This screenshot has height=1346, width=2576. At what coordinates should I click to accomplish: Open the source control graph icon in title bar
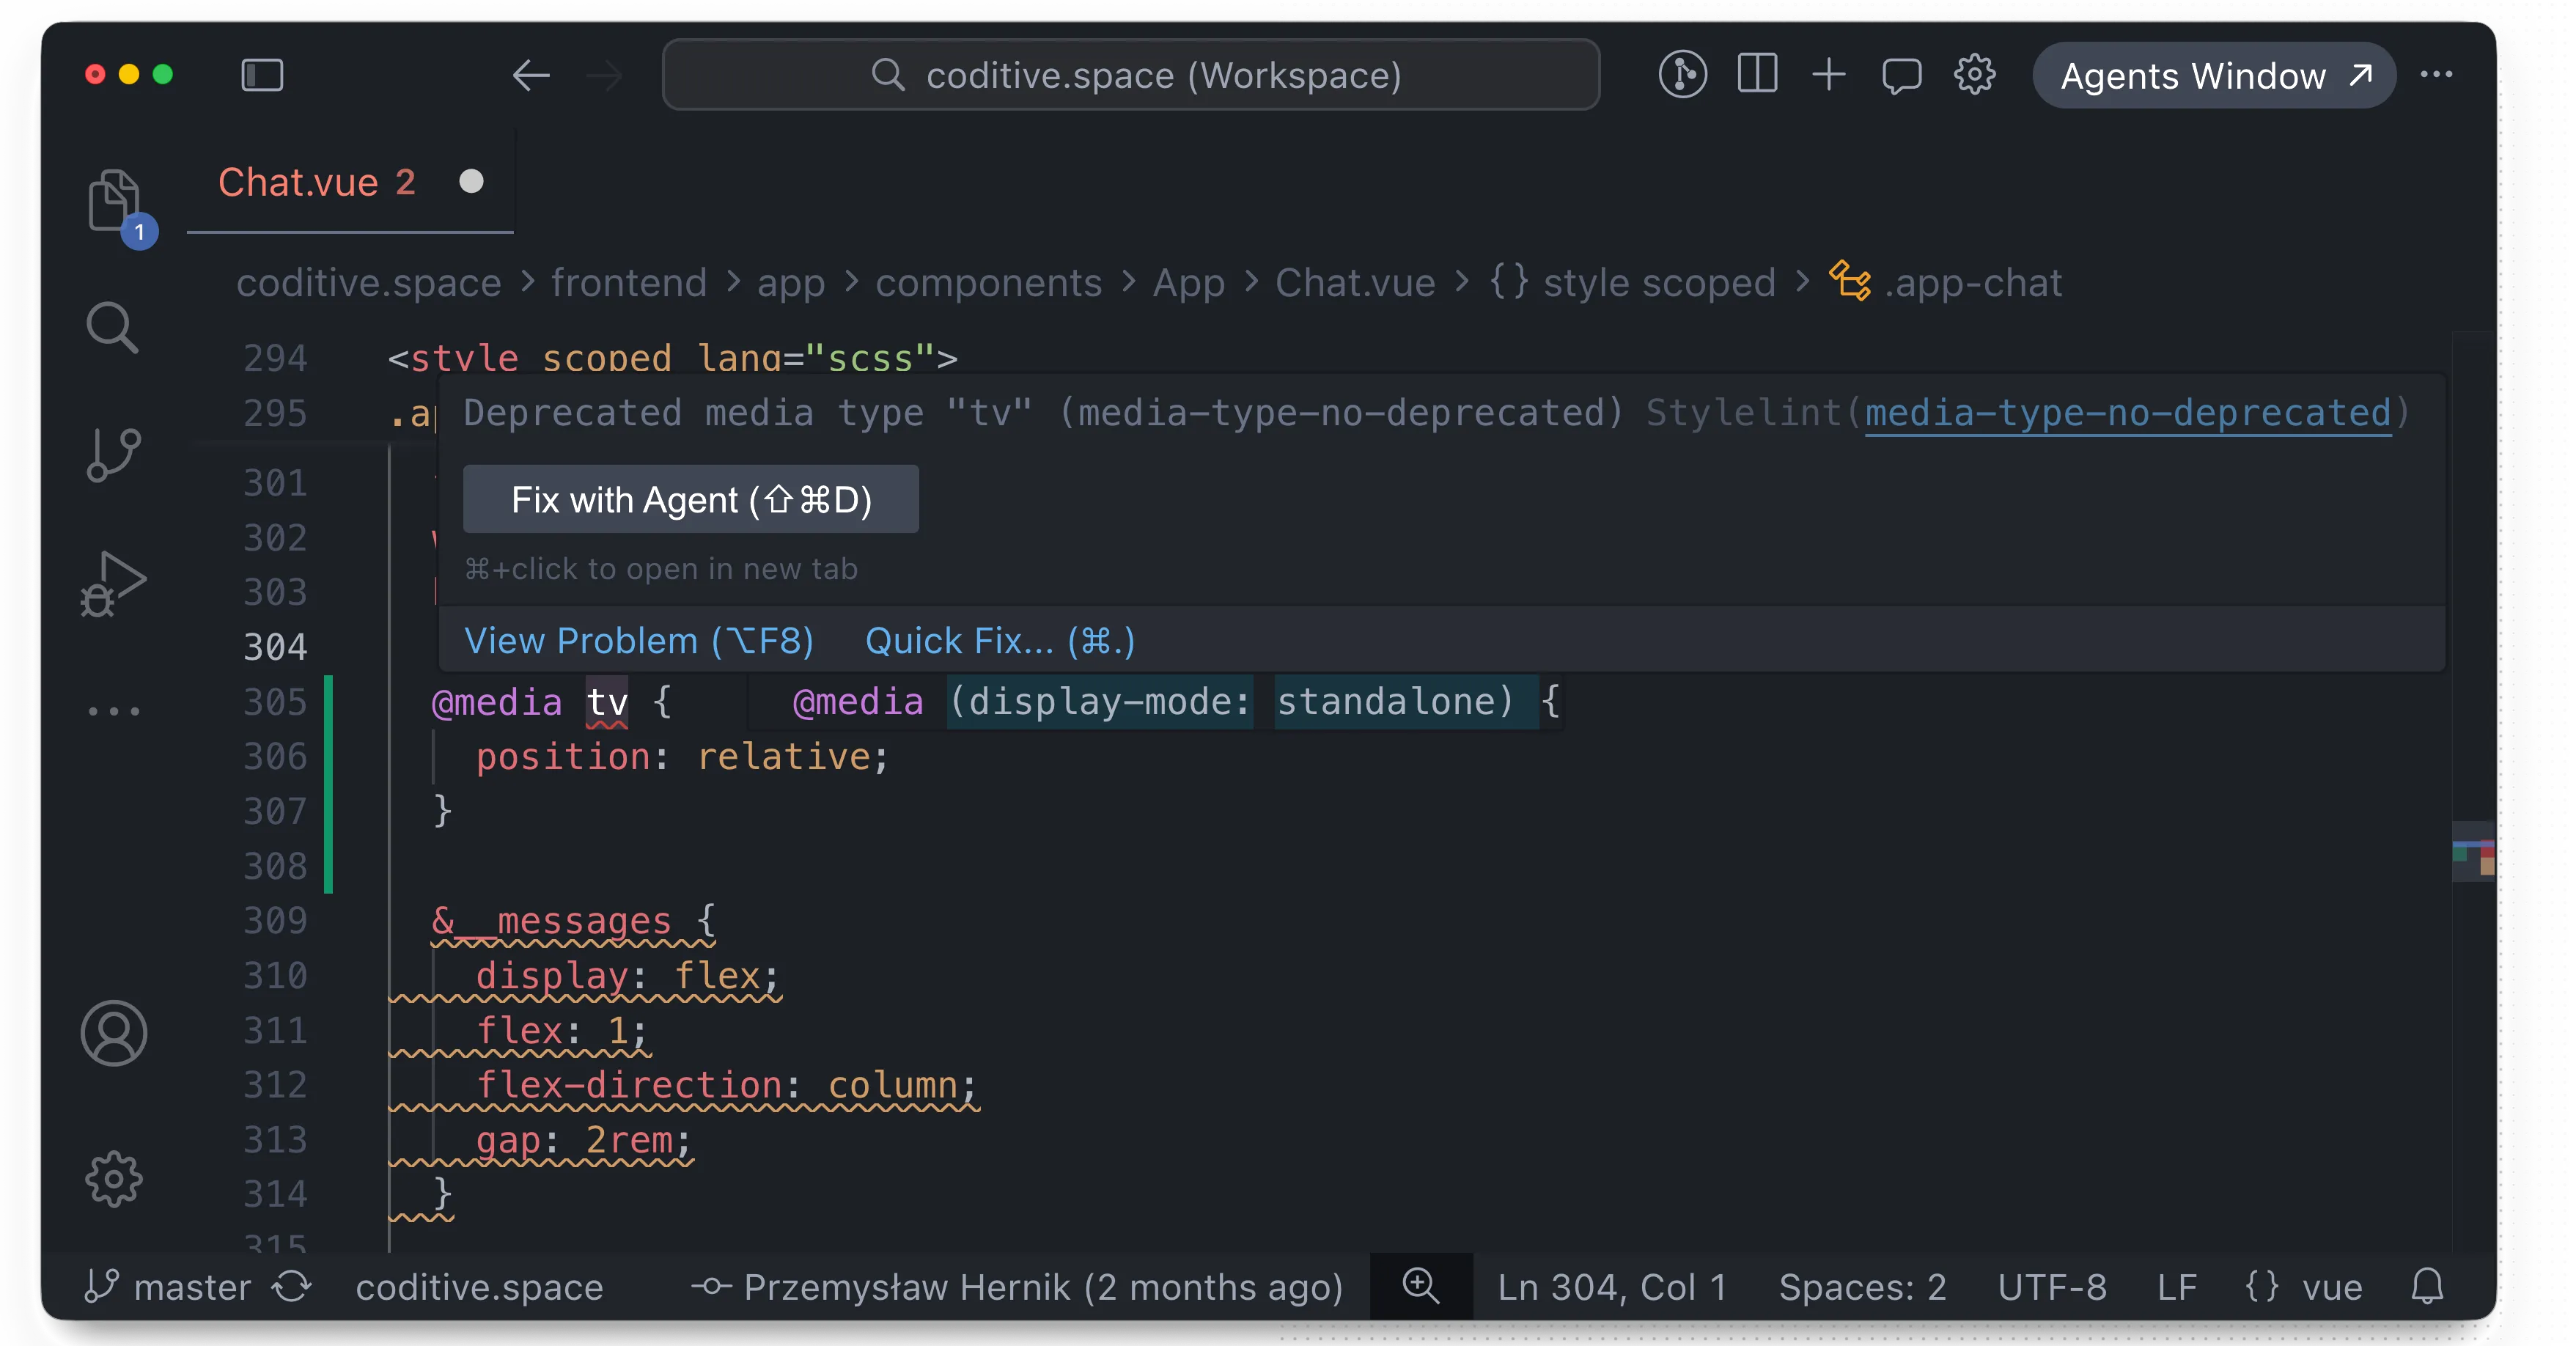click(1682, 75)
